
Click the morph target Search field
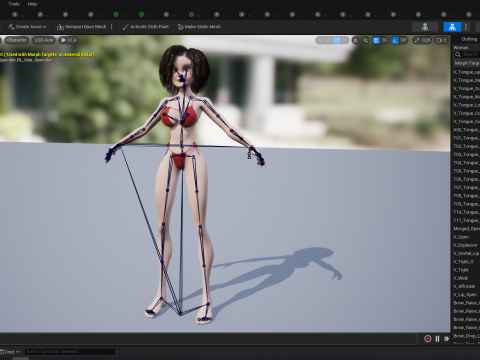click(467, 54)
